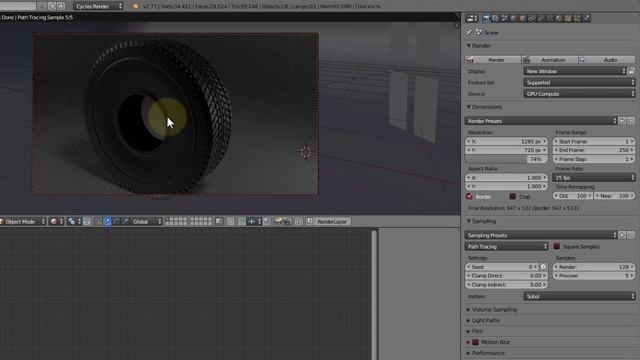Open the Object Mode dropdown

[23, 221]
